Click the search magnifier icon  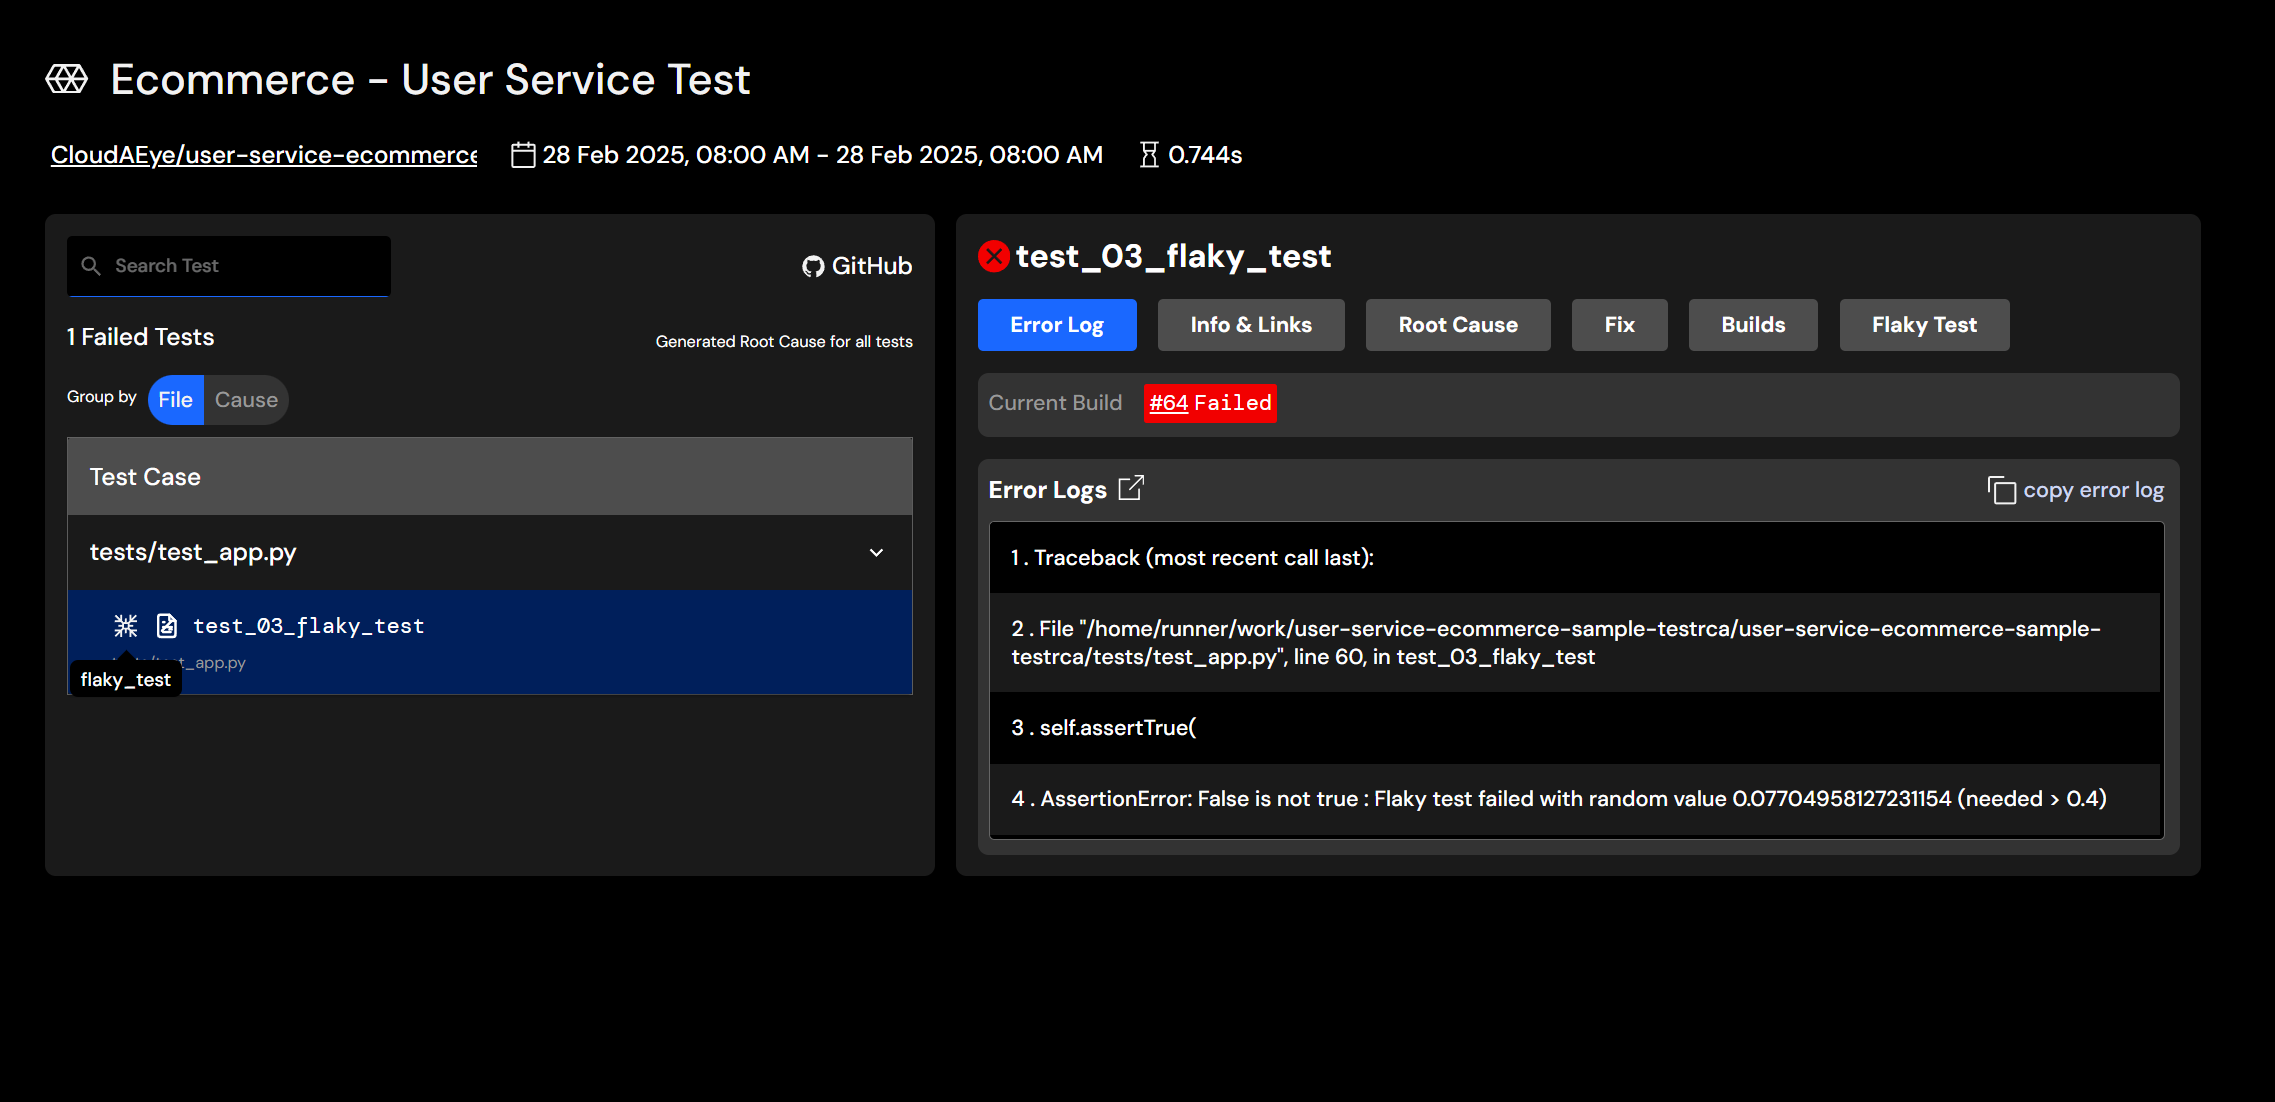[x=91, y=266]
